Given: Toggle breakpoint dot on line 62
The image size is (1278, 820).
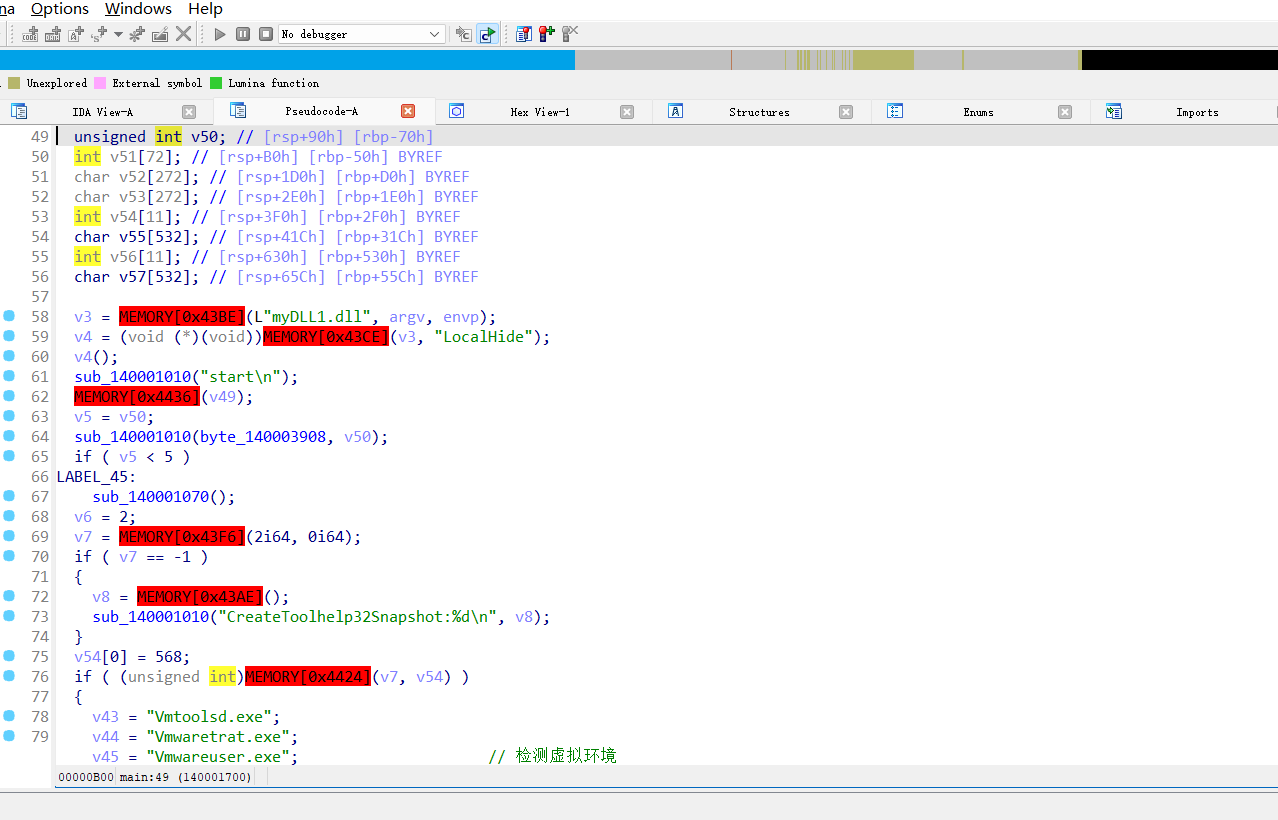Looking at the screenshot, I should coord(9,396).
